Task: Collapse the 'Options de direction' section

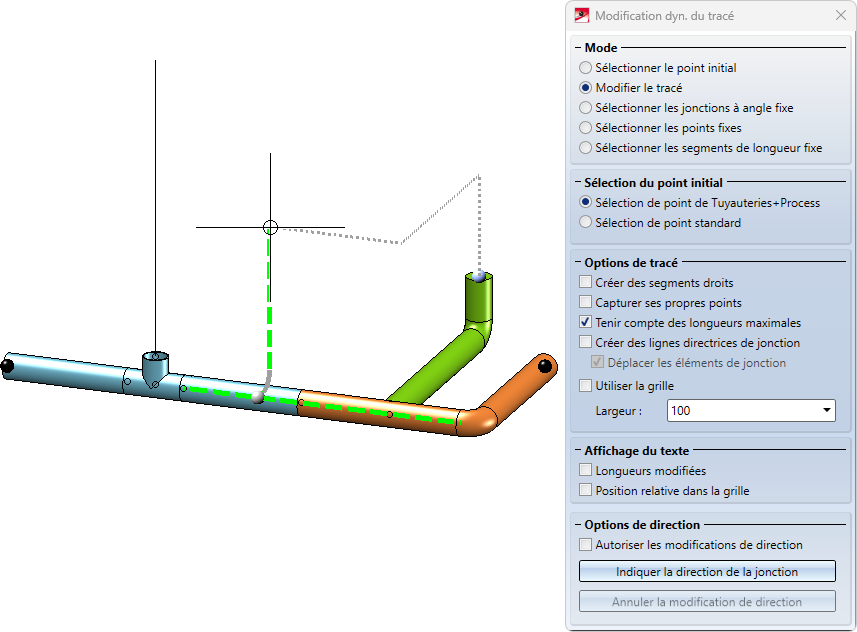Action: click(578, 525)
